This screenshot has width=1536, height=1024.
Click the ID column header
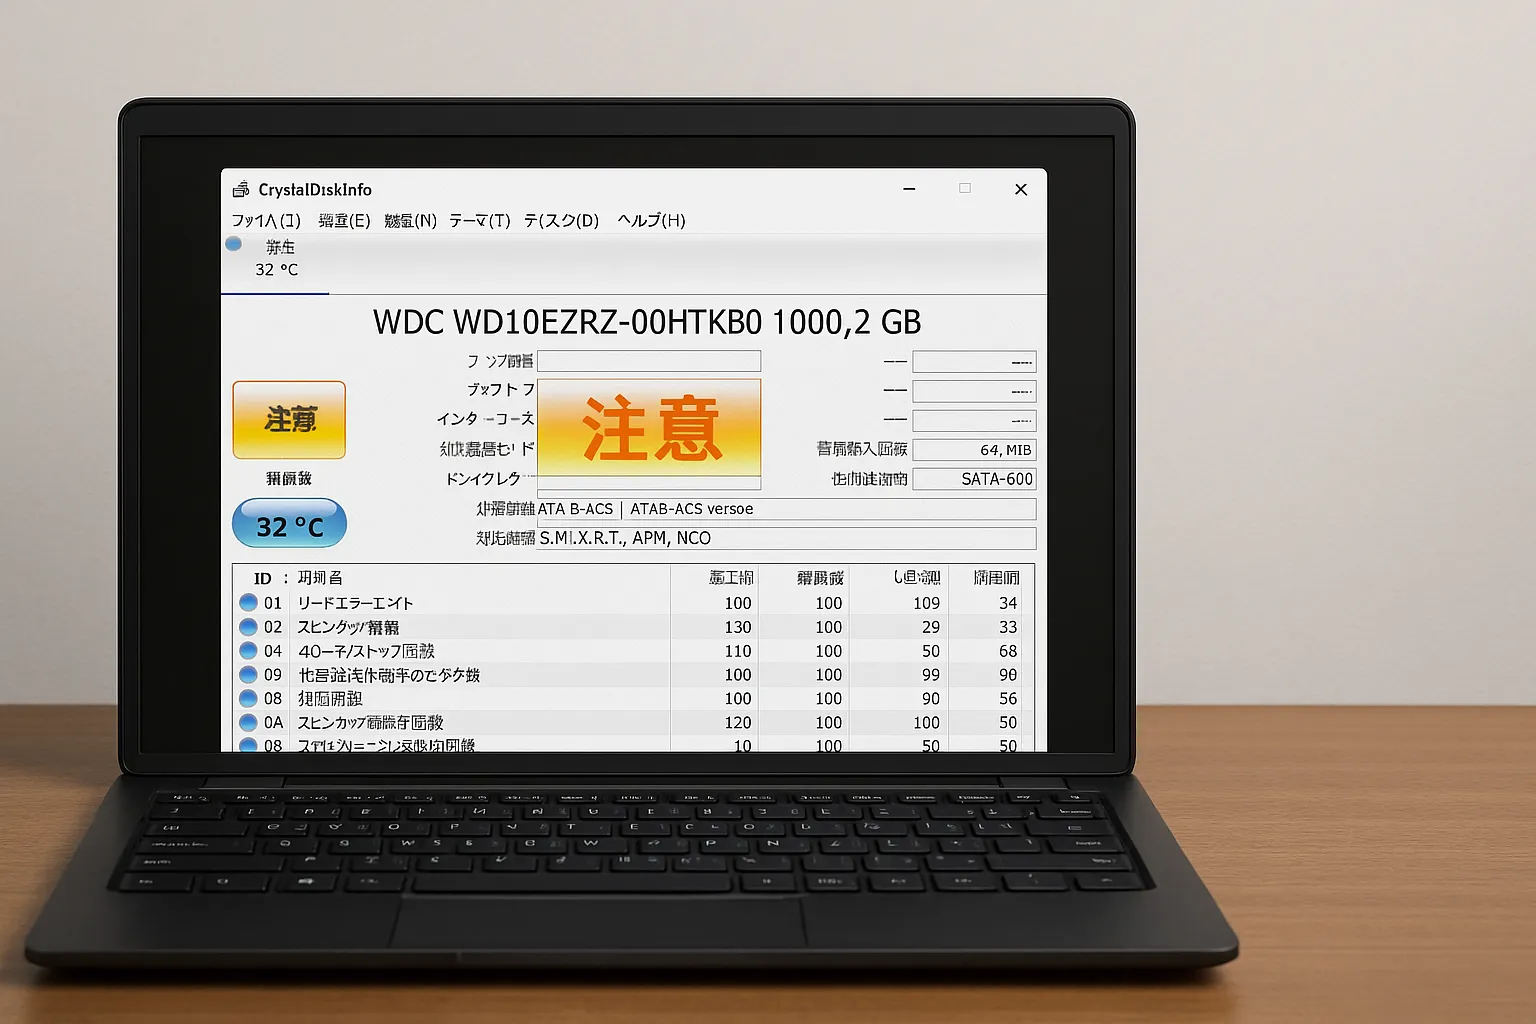pyautogui.click(x=263, y=578)
